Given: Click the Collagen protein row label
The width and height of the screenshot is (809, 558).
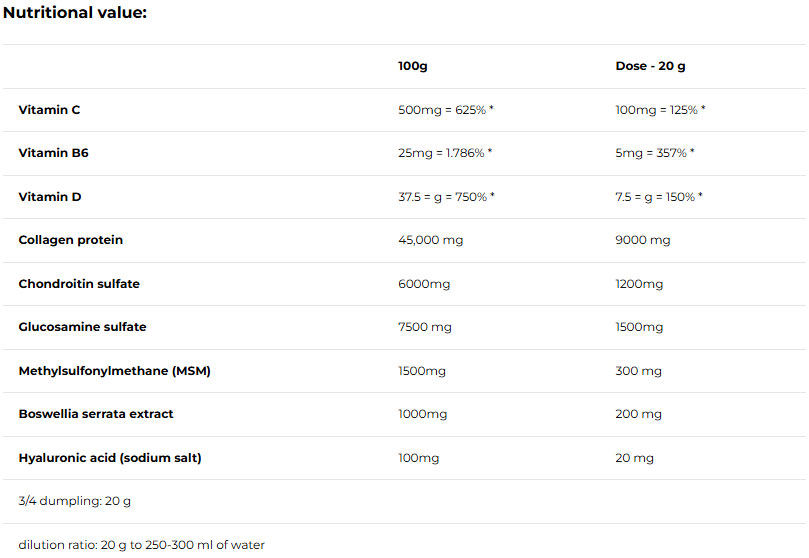Looking at the screenshot, I should click(70, 240).
